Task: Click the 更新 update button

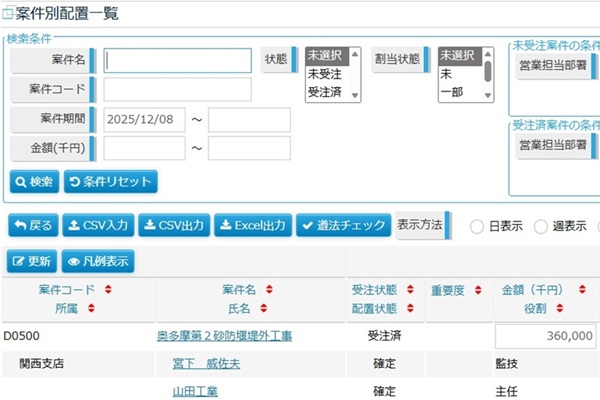Action: (32, 261)
